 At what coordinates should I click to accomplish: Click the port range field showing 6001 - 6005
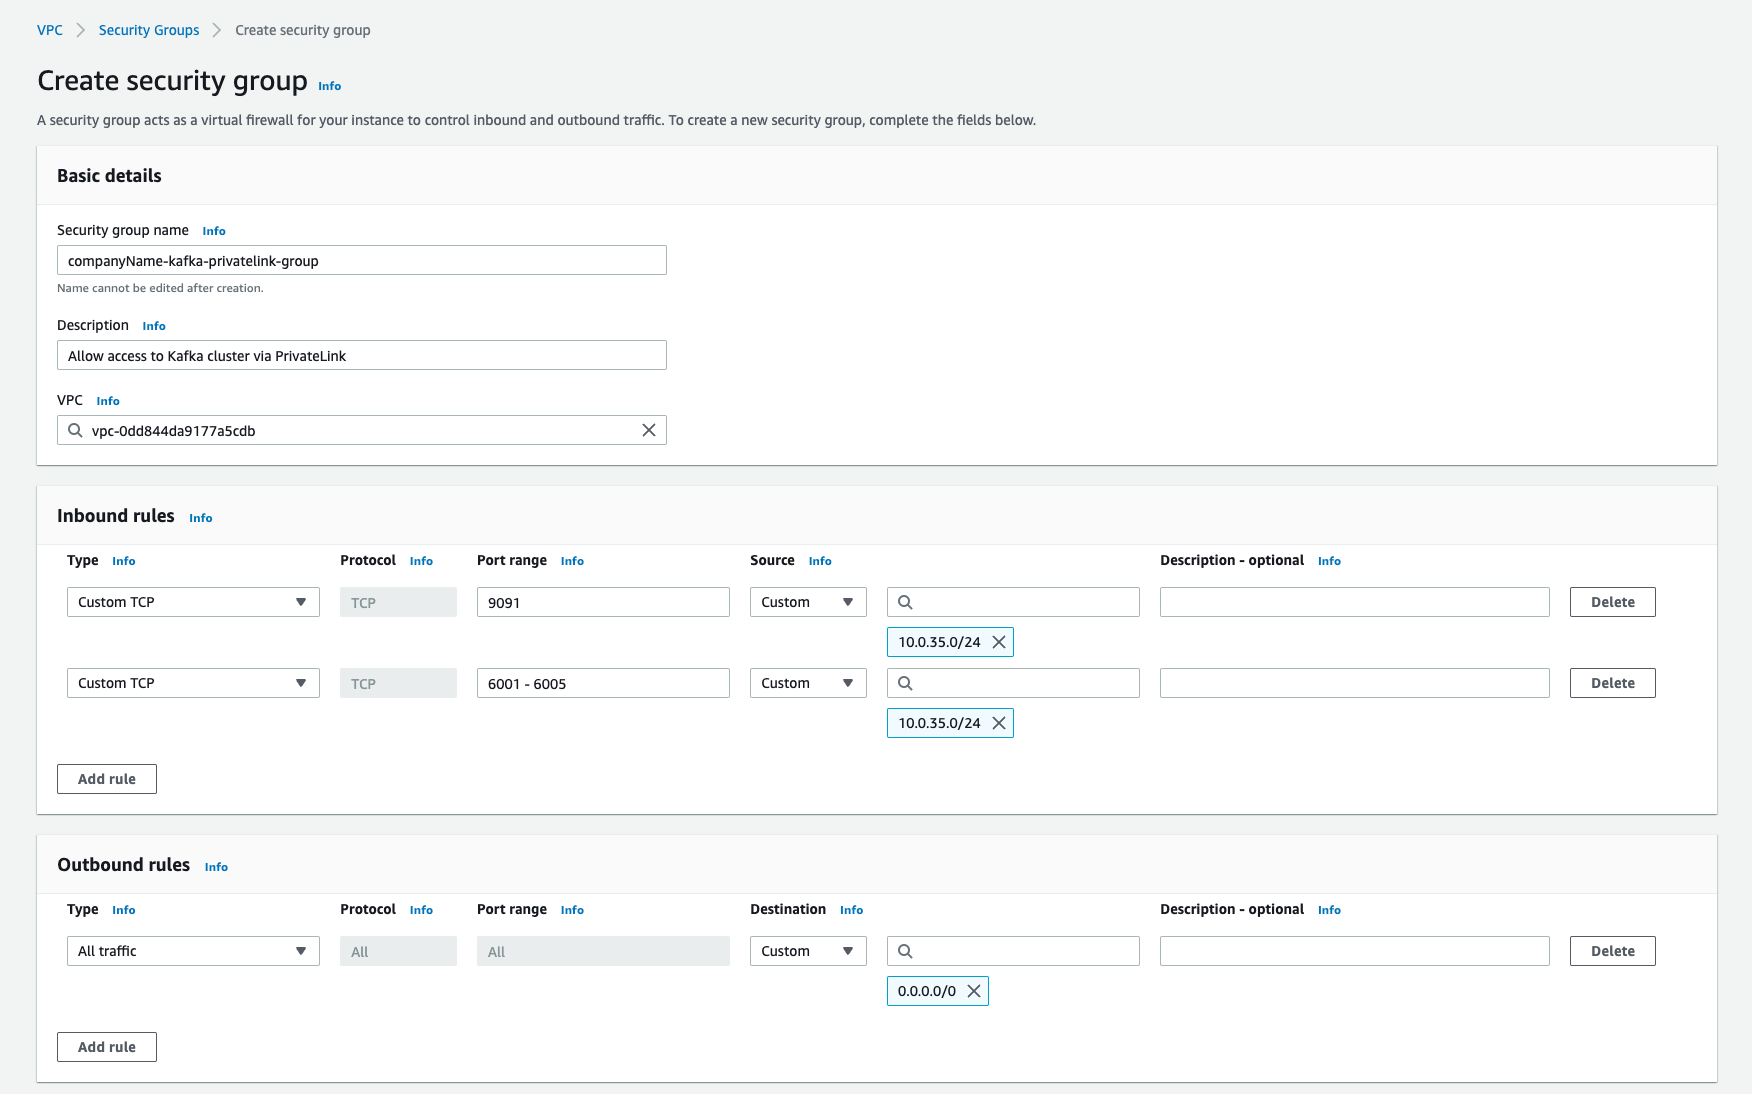click(x=603, y=682)
